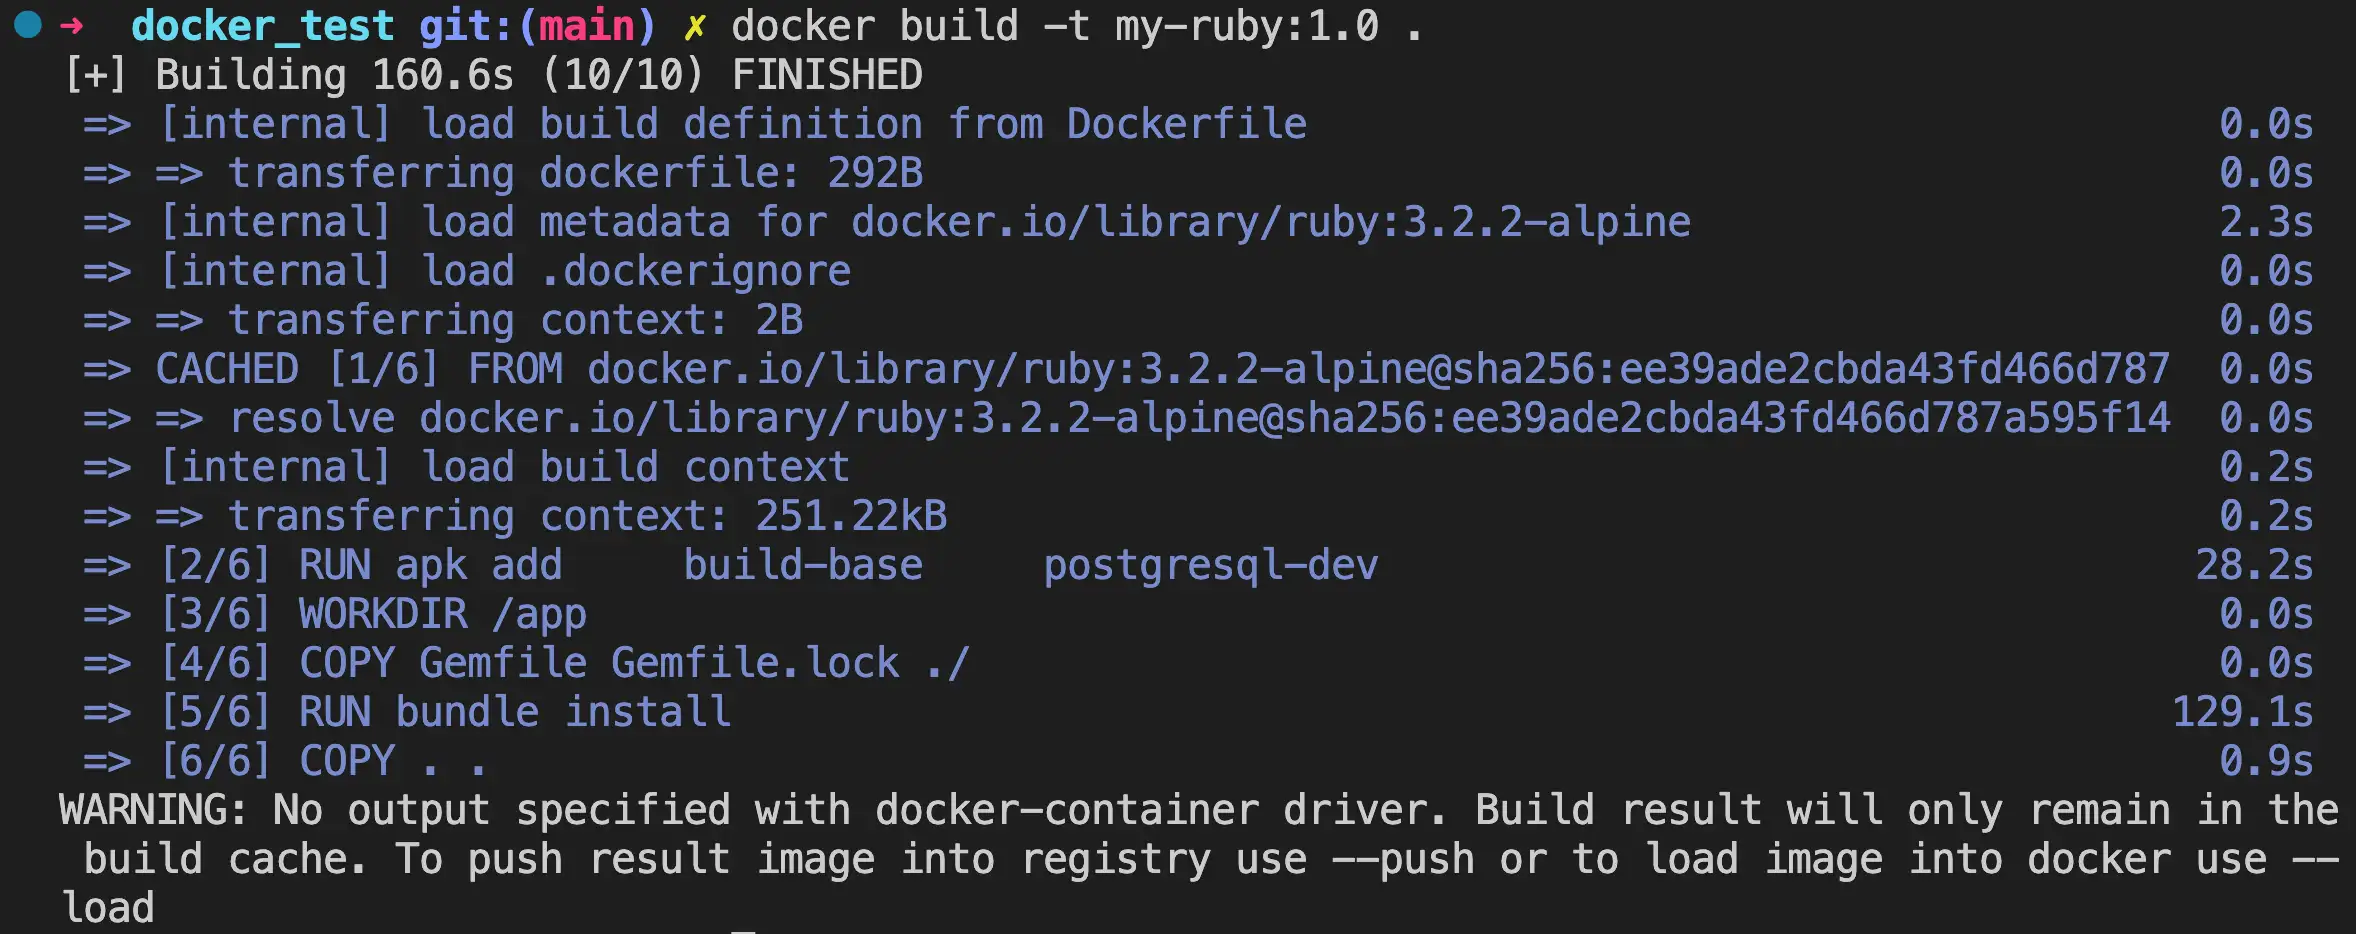Screen dimensions: 2356x934
Task: Click the red prompt arrow
Action: [x=72, y=25]
